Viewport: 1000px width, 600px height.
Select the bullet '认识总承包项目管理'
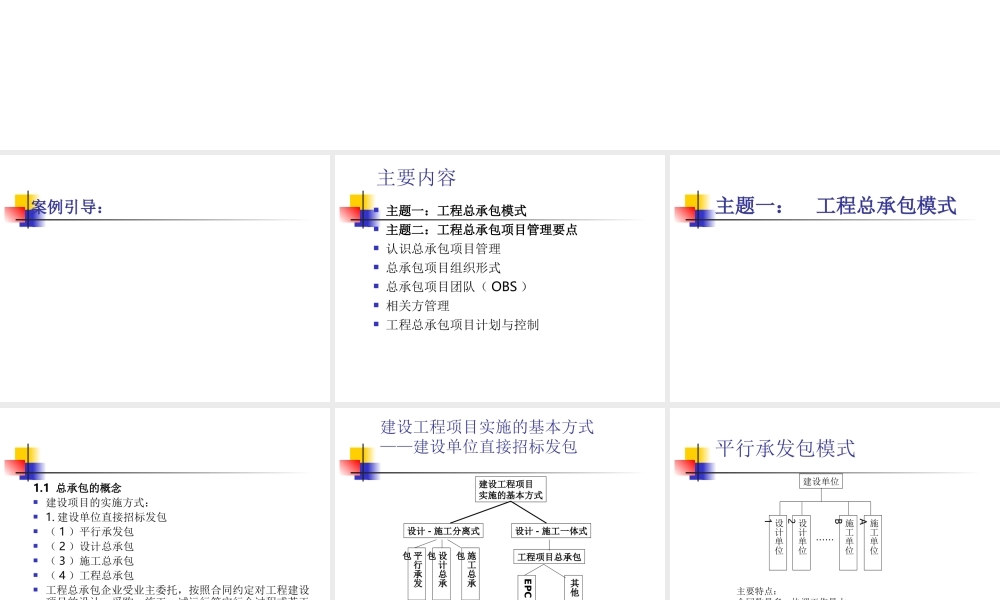pos(443,249)
